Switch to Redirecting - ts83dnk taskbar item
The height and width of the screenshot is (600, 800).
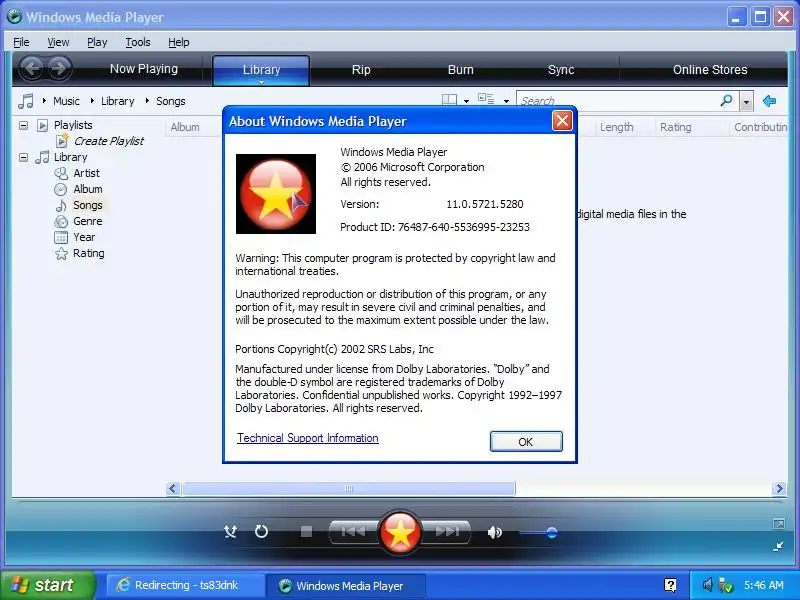(x=186, y=585)
